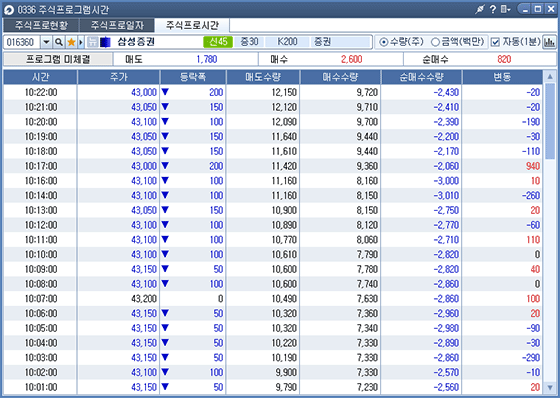Select the 금액(백만) radio button
Viewport: 560px width, 398px height.
[435, 42]
